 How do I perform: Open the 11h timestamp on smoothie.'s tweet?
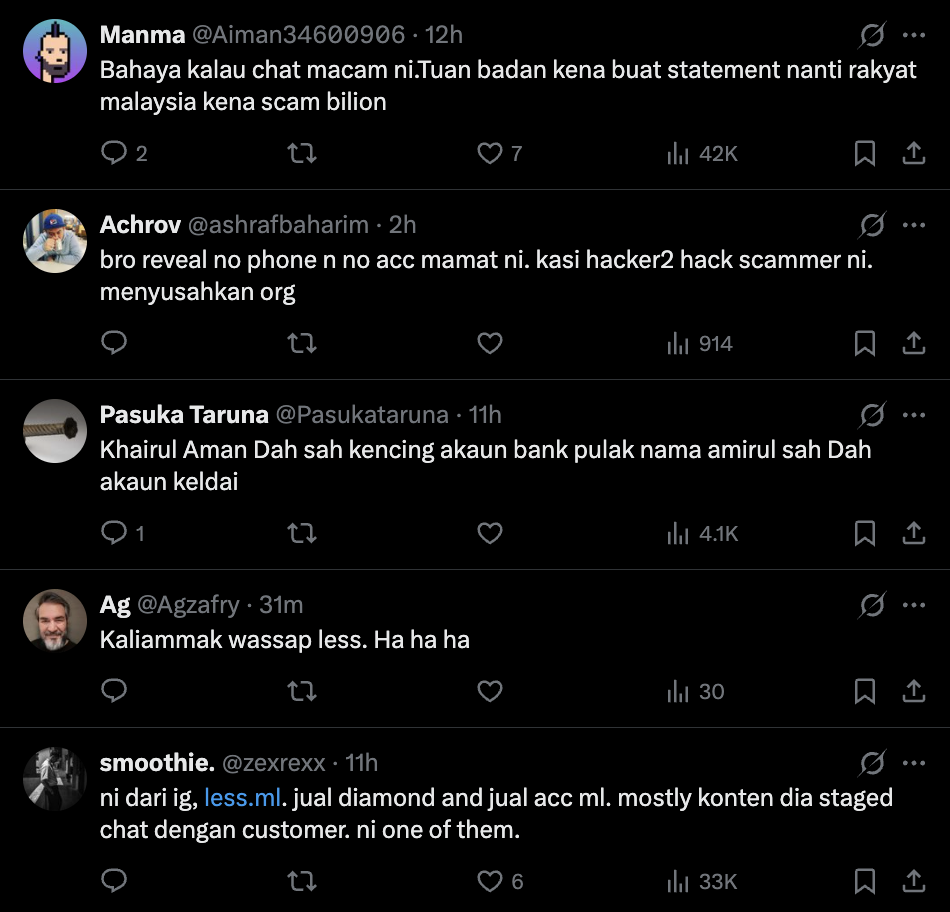361,763
